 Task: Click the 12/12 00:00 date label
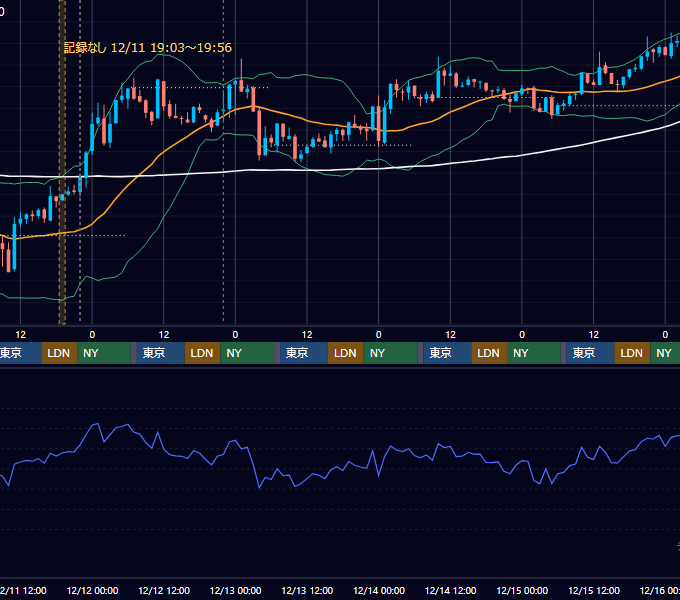coord(92,590)
